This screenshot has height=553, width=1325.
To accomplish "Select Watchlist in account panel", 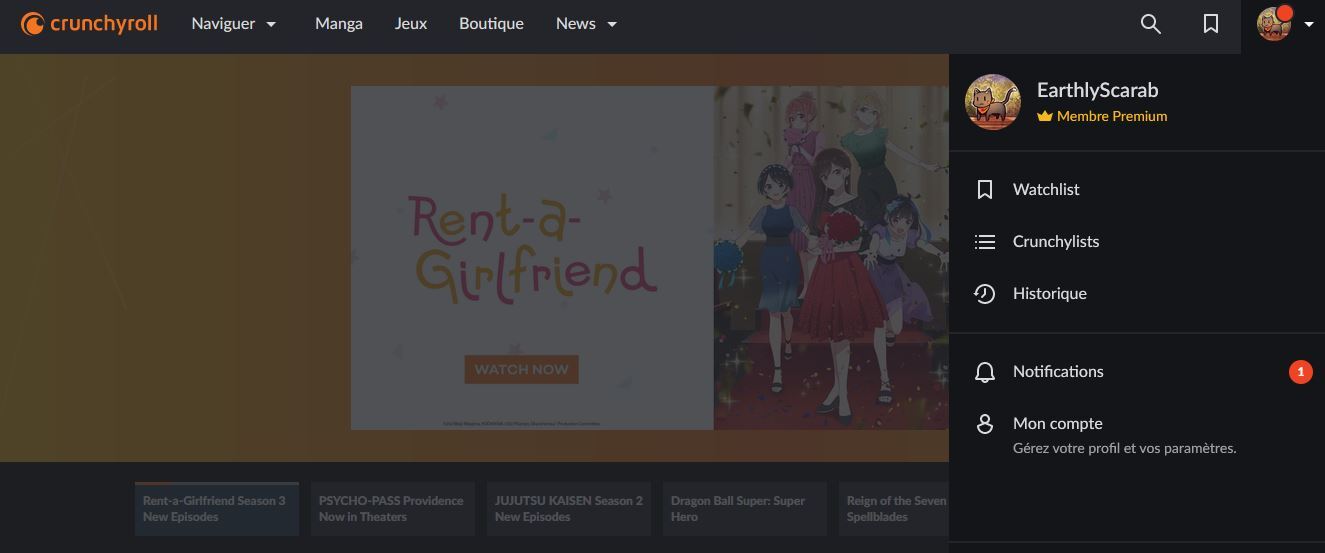I will click(x=1137, y=189).
